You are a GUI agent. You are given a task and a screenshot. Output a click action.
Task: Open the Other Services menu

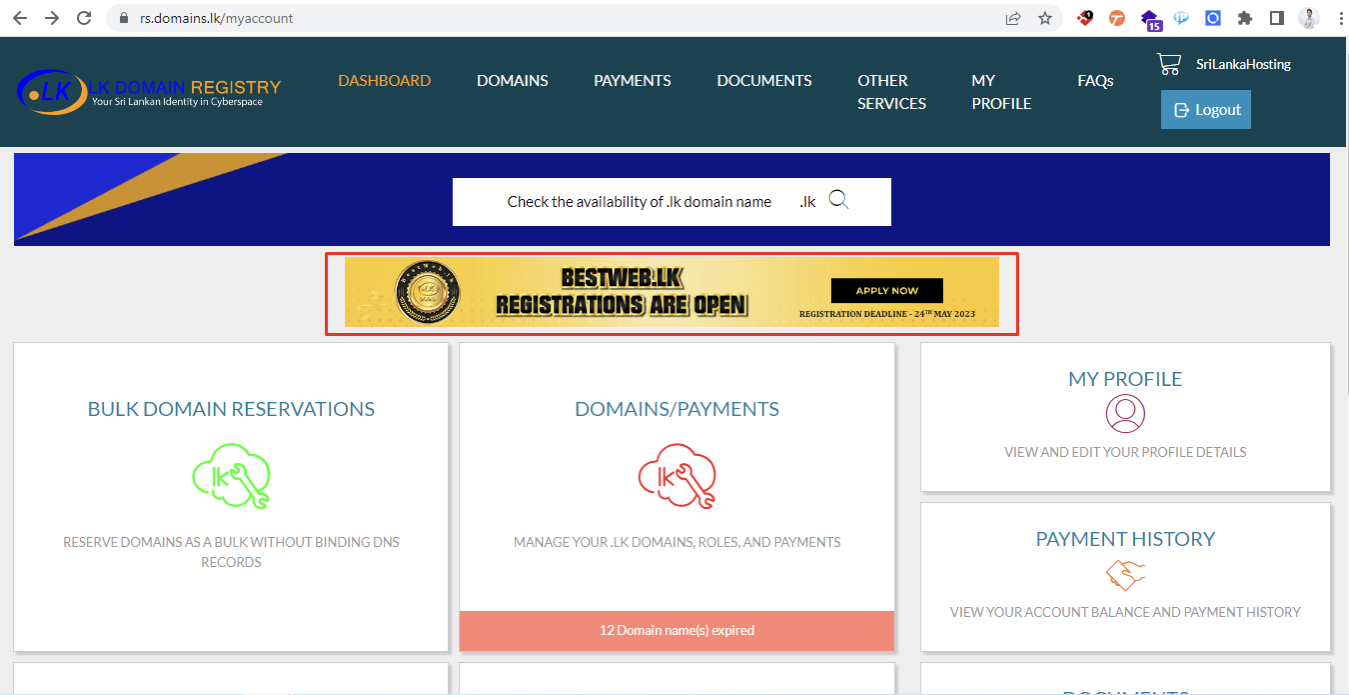coord(891,92)
